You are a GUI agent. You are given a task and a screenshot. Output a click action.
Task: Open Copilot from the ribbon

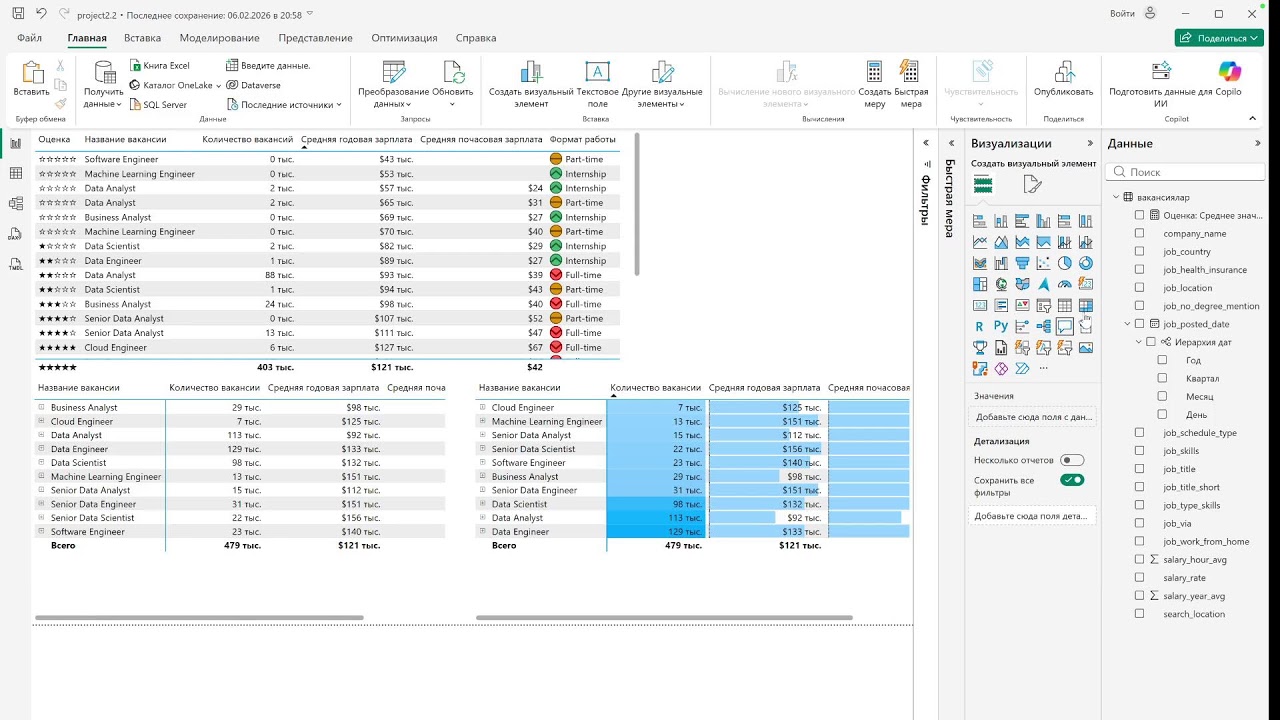point(1229,72)
